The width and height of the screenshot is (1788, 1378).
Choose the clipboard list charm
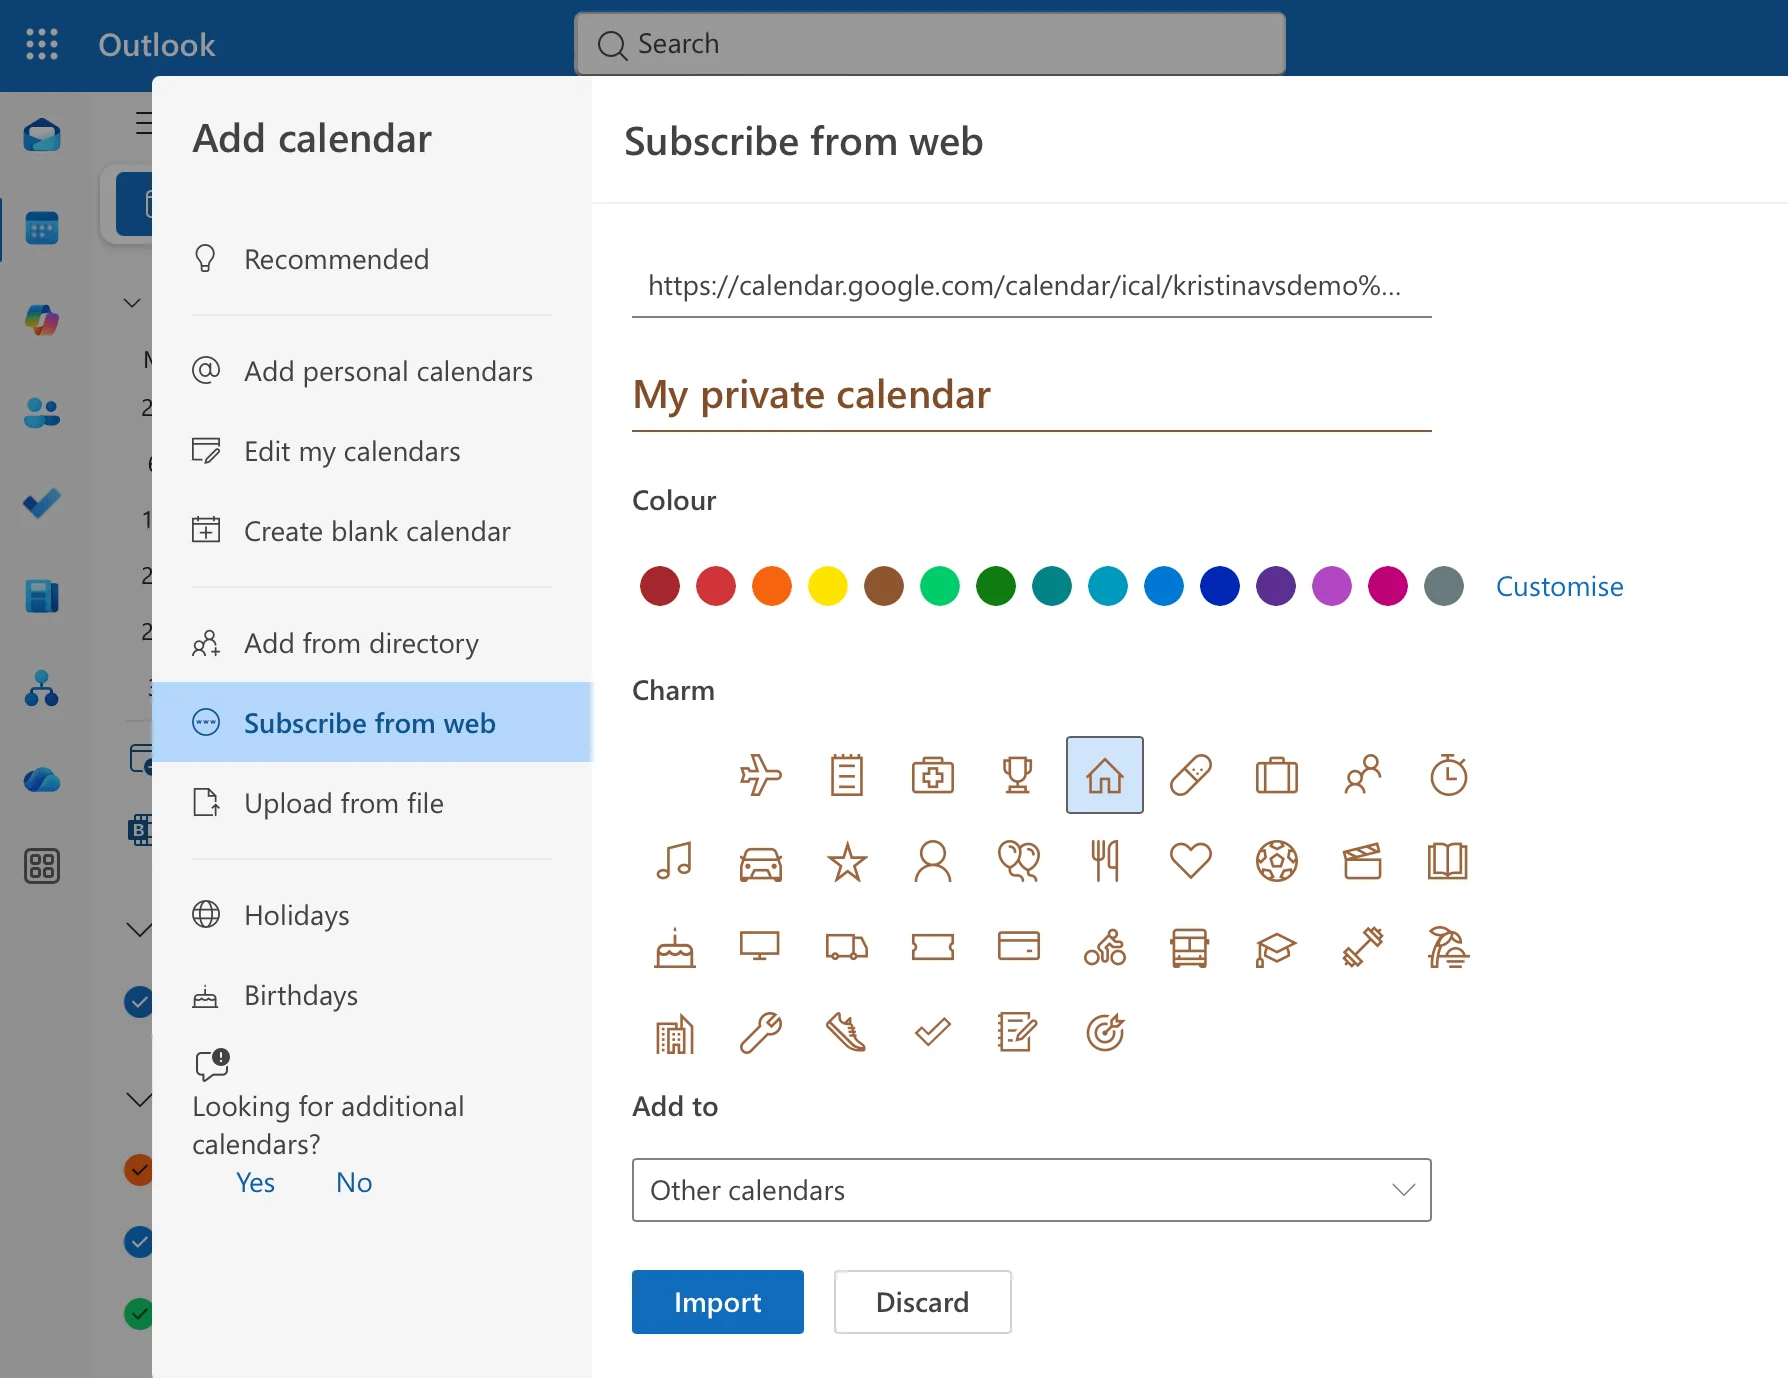coord(847,775)
